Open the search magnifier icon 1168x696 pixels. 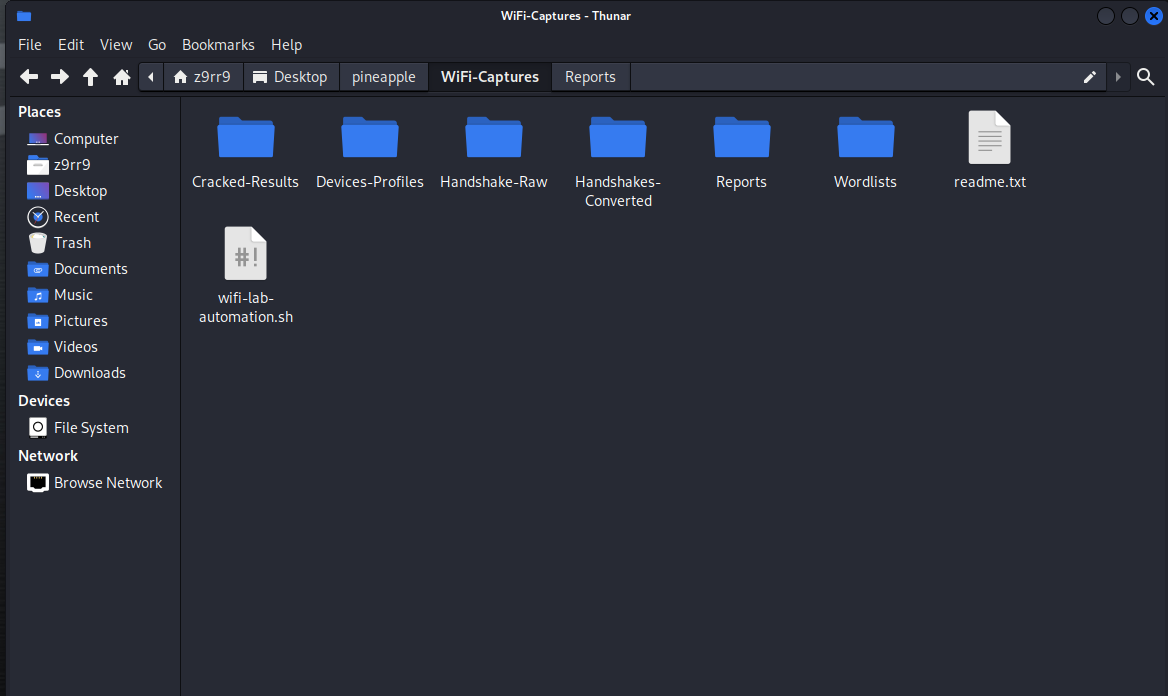point(1145,76)
